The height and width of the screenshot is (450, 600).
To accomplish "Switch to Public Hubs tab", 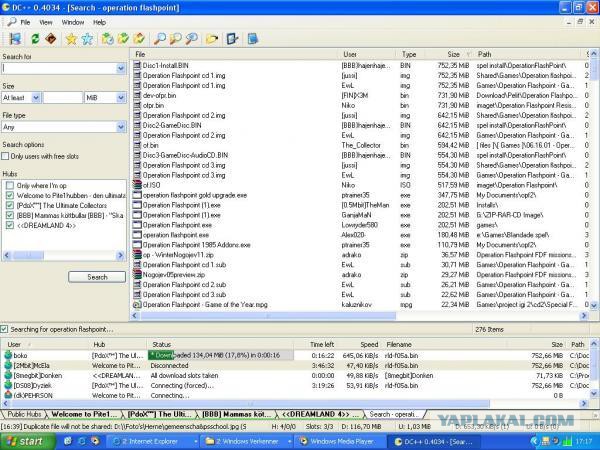I will coord(24,414).
